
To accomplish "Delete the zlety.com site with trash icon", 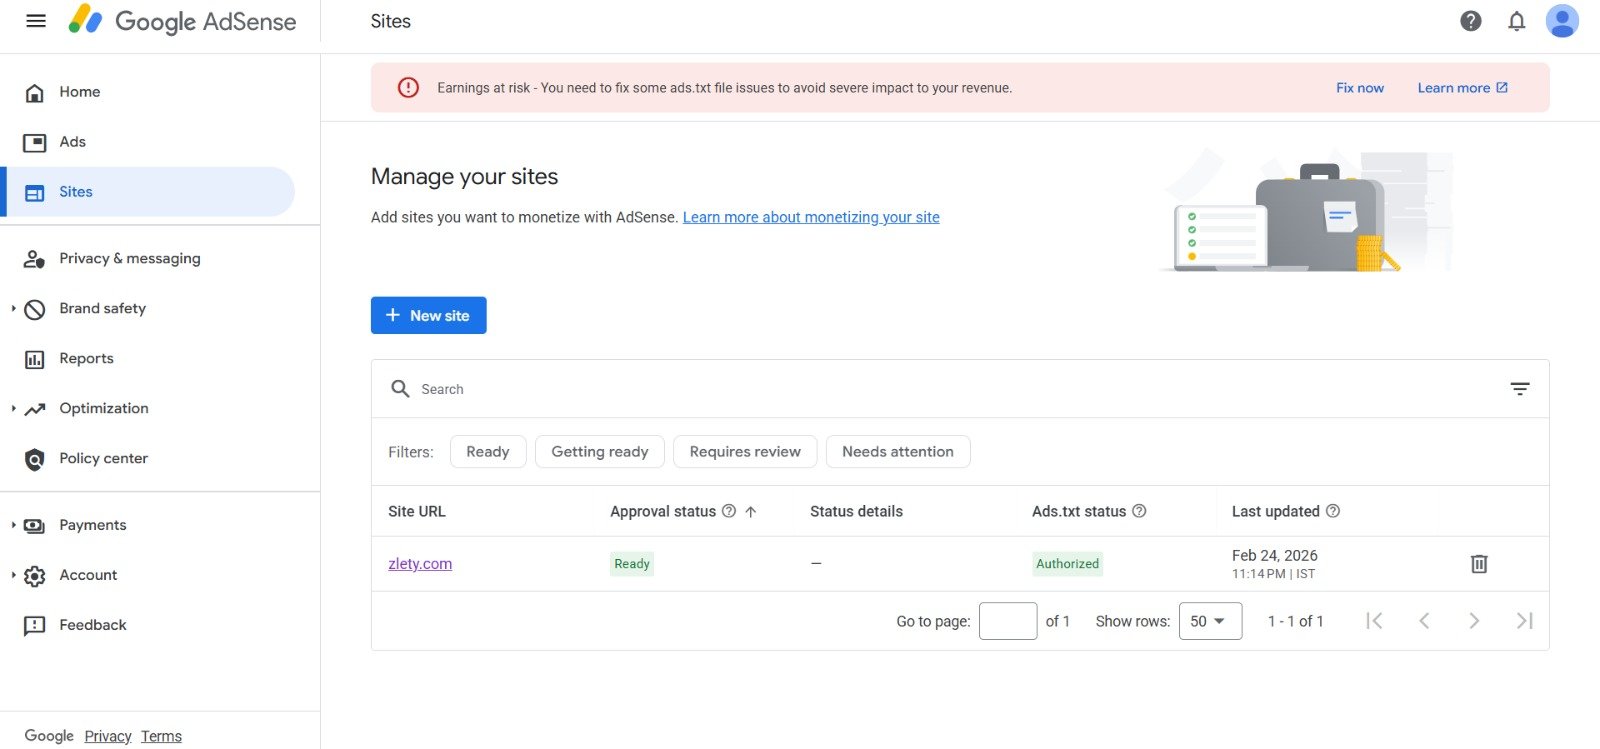I will 1479,564.
